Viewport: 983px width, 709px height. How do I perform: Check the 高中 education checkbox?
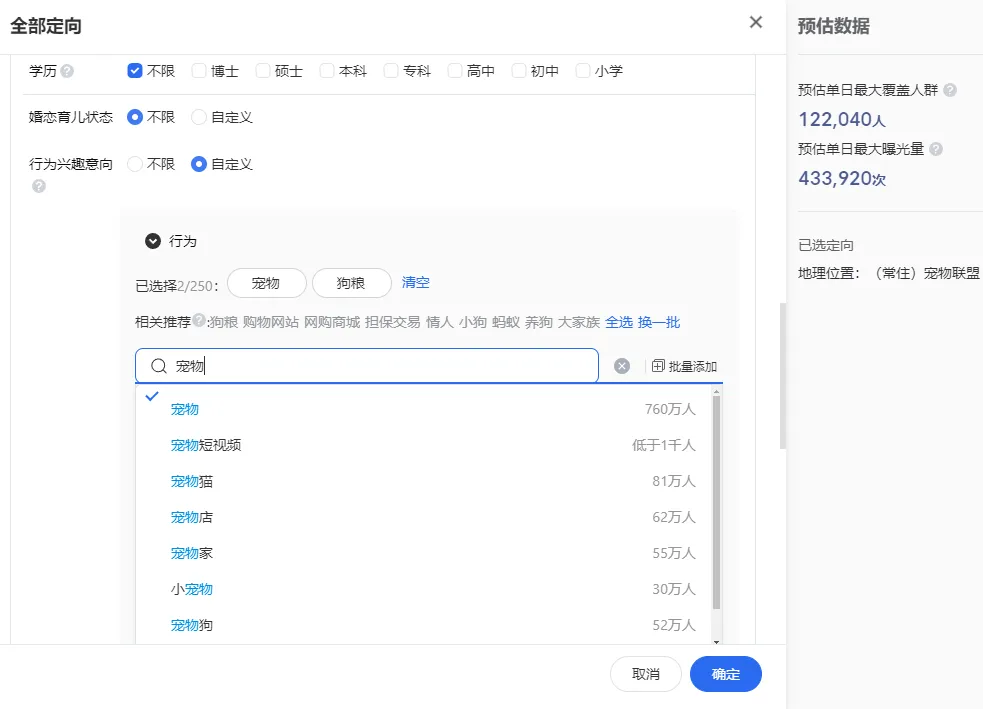(x=454, y=70)
